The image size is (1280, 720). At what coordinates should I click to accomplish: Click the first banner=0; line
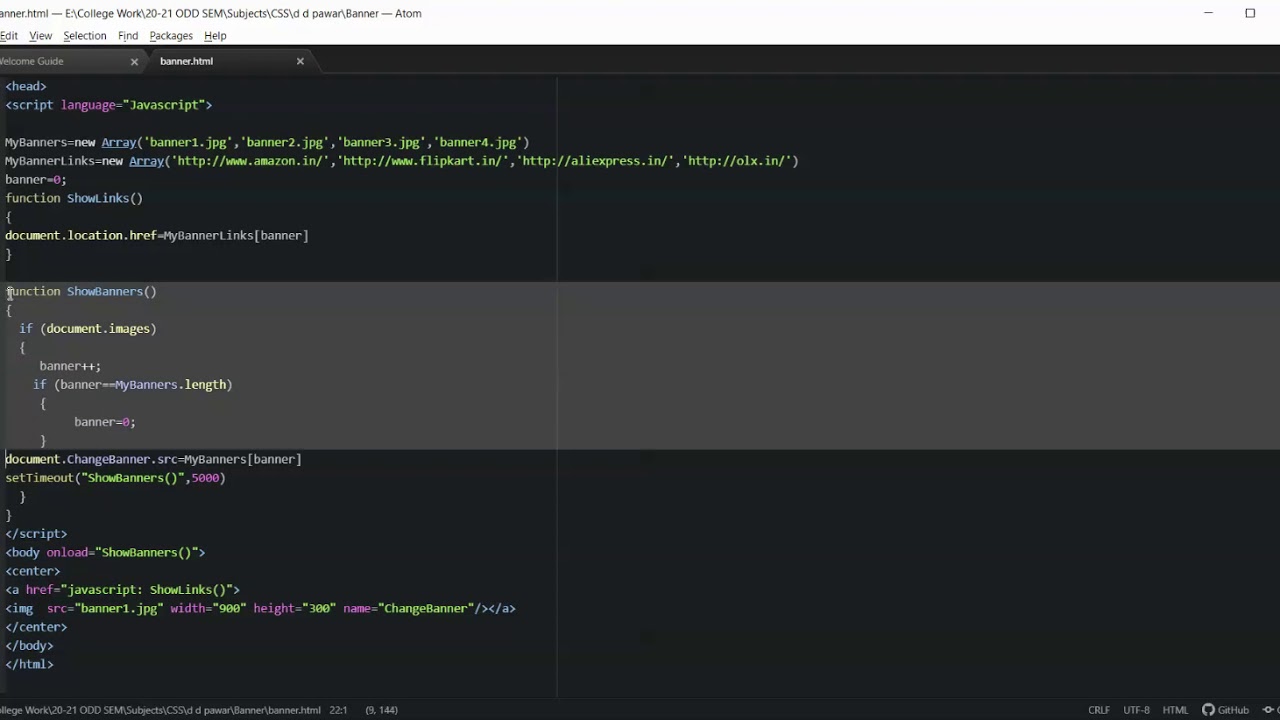(36, 179)
